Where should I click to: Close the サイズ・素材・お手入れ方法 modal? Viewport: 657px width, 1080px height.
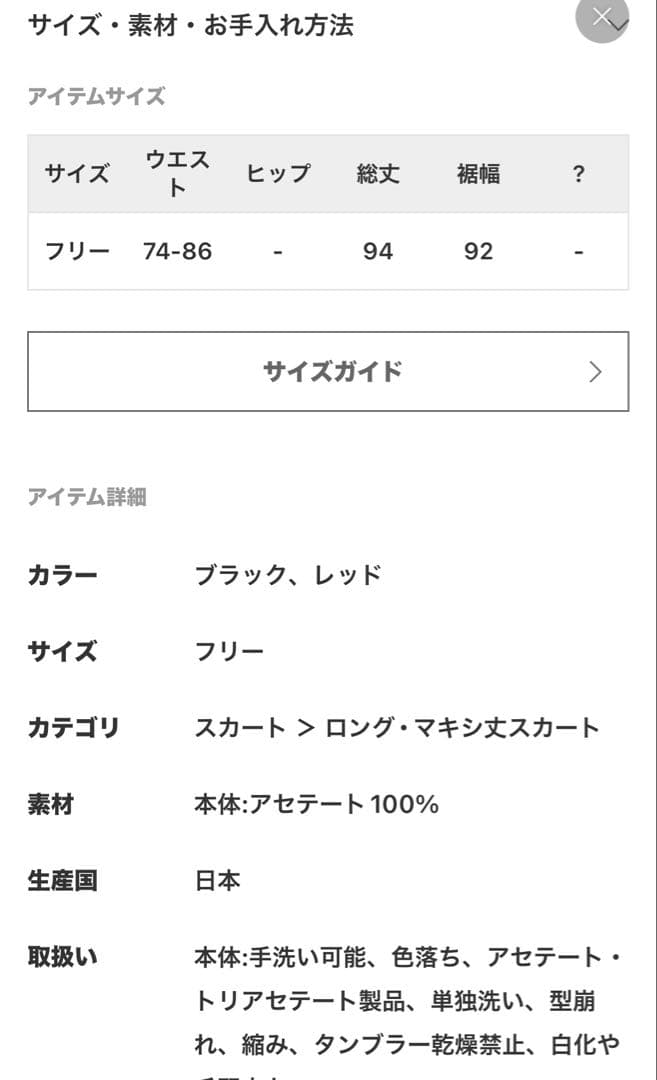point(602,18)
